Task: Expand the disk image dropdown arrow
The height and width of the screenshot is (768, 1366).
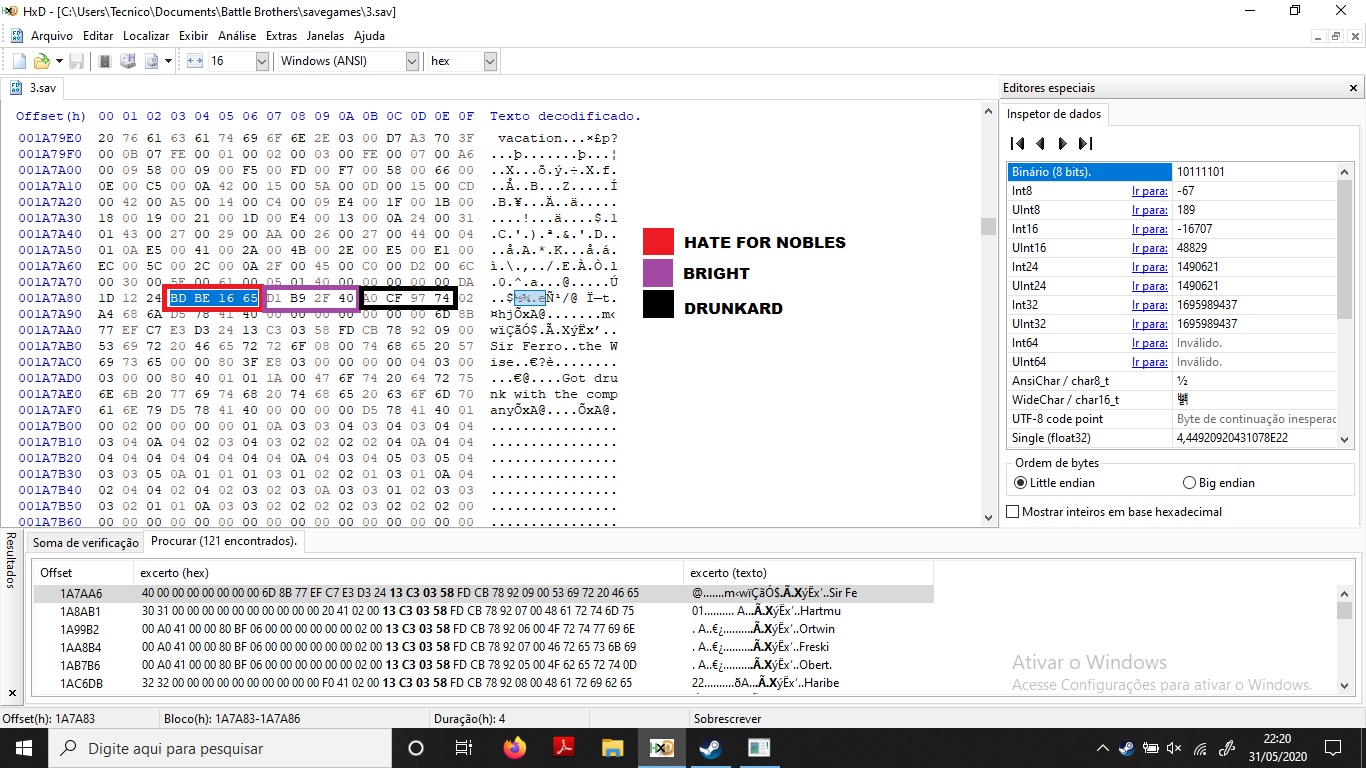Action: click(167, 61)
